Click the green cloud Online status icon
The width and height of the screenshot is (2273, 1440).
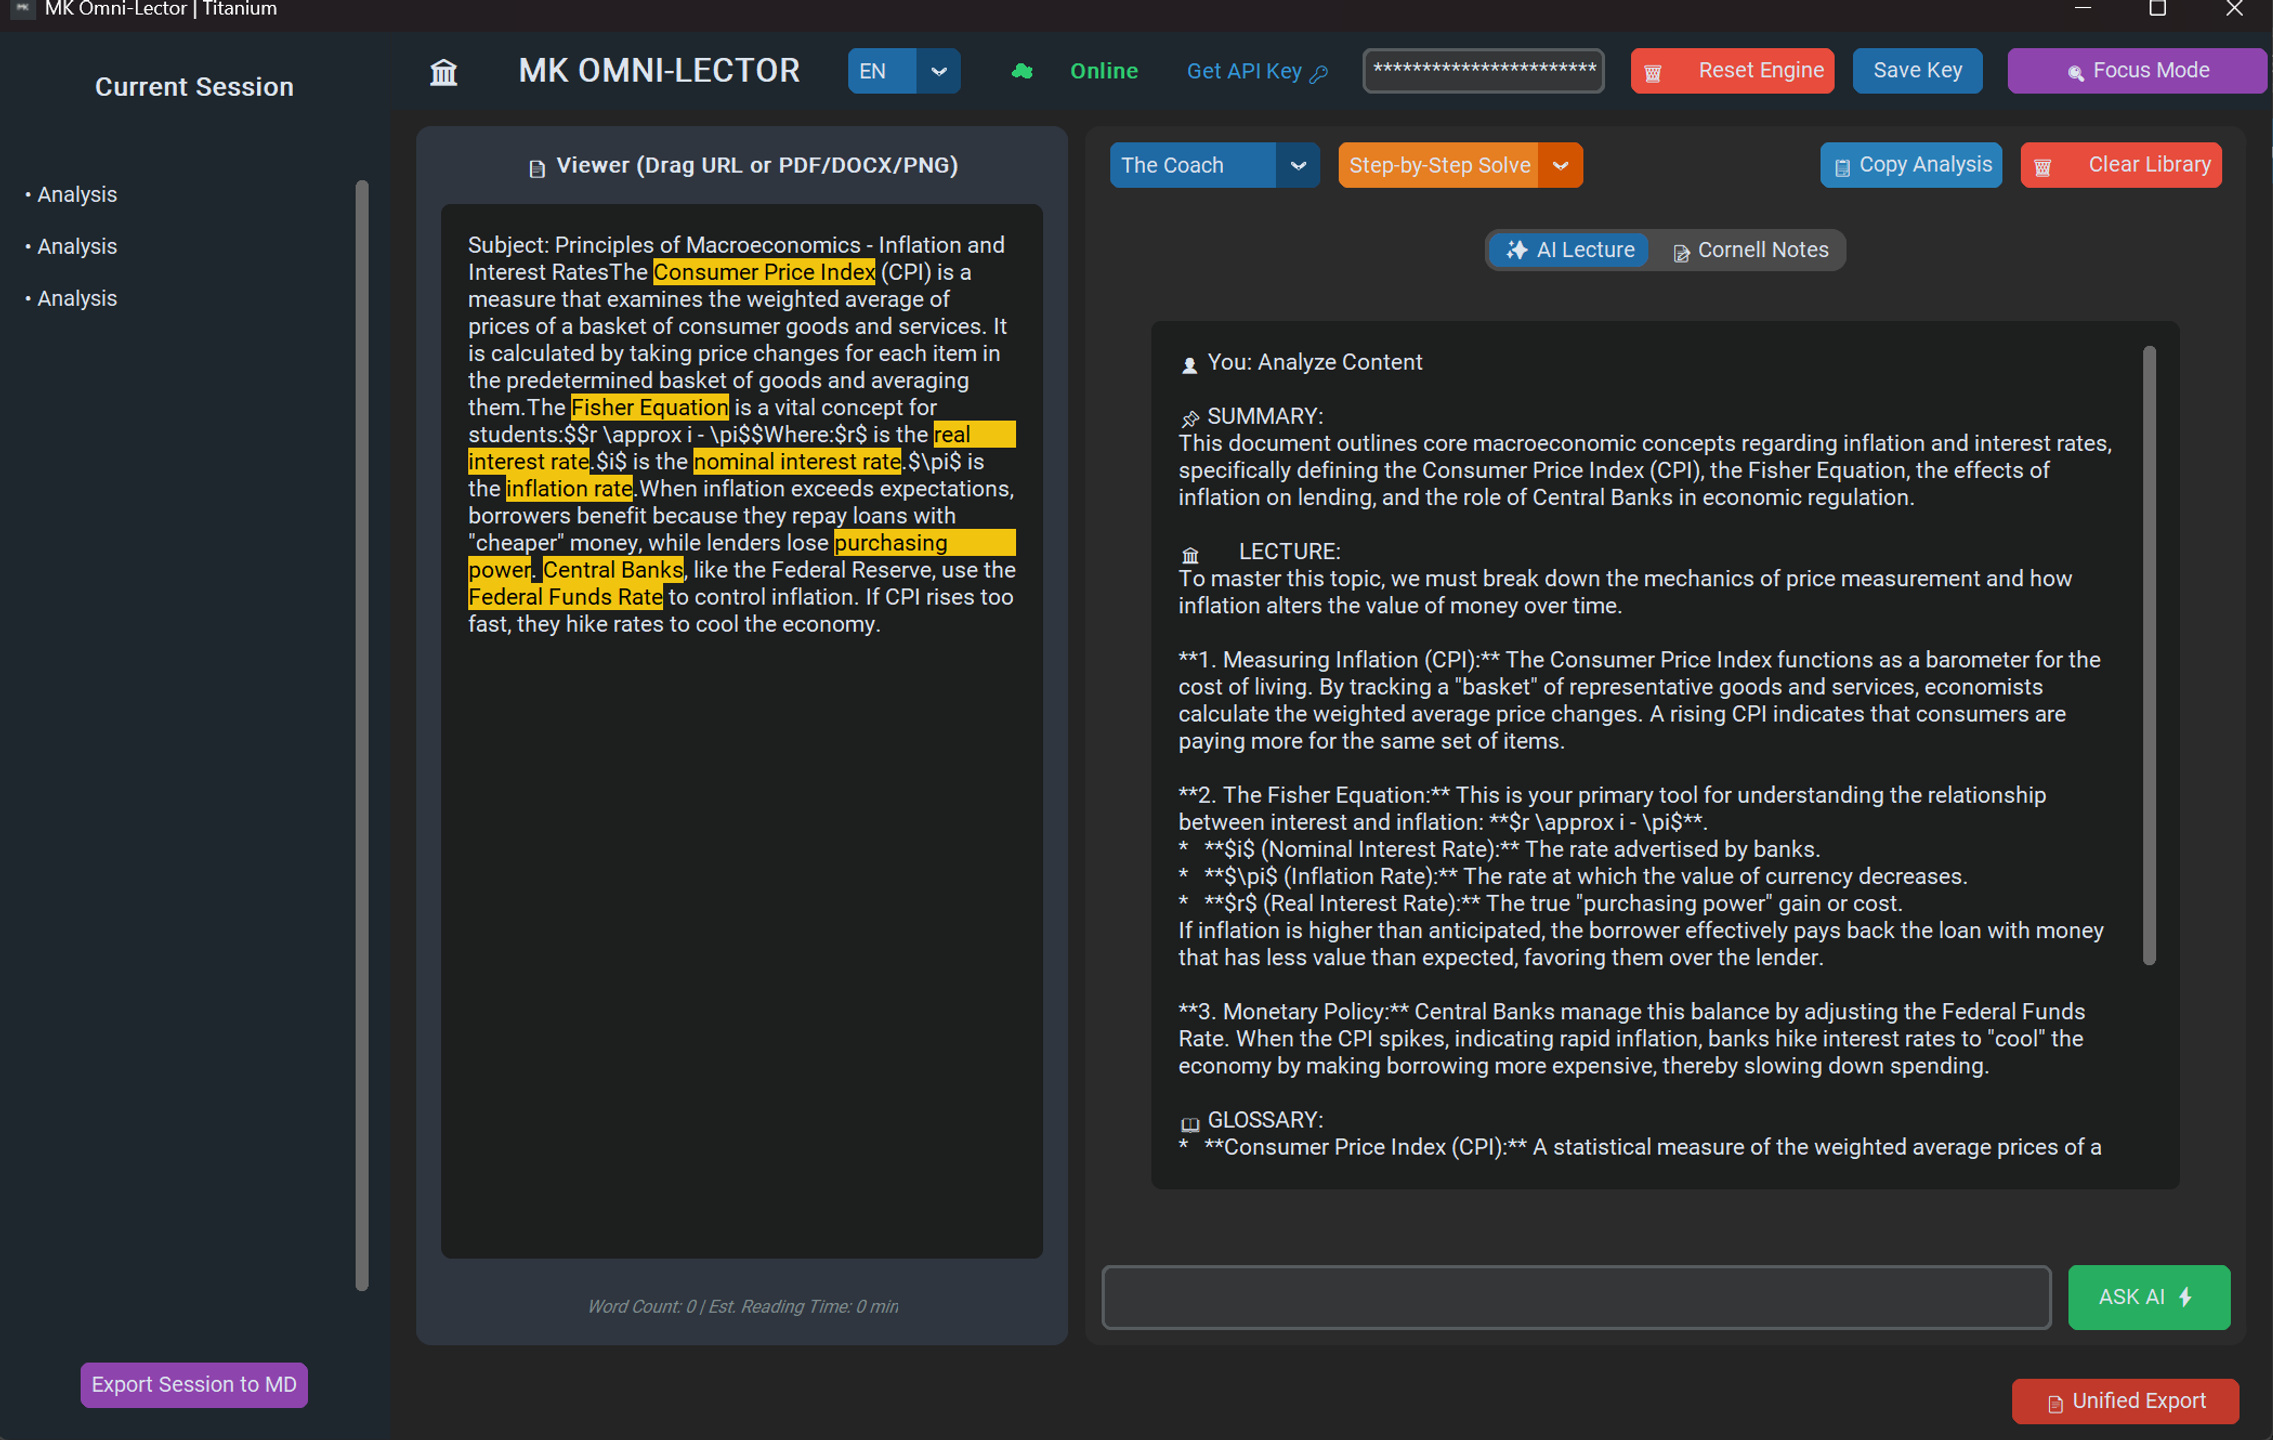tap(1021, 71)
